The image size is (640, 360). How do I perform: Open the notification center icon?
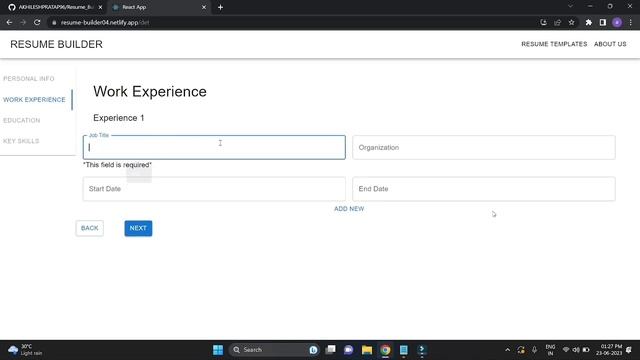point(629,350)
